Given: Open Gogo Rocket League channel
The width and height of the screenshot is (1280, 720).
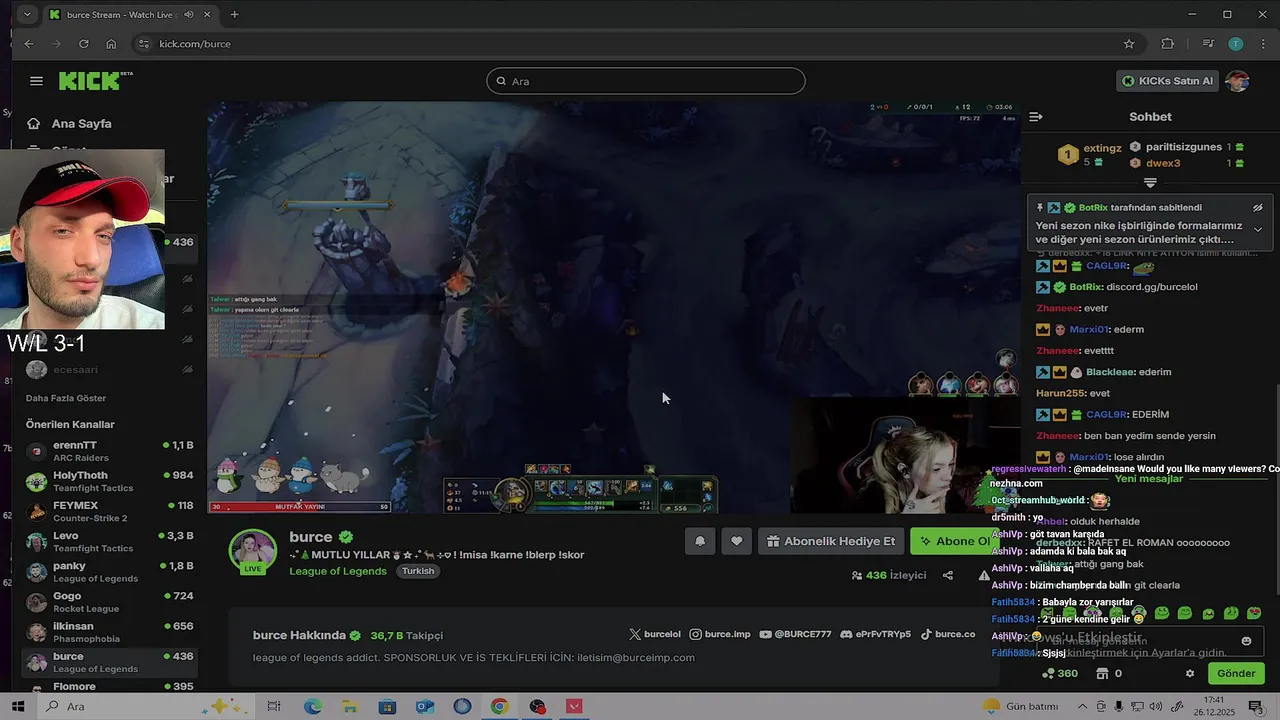Looking at the screenshot, I should click(x=109, y=602).
